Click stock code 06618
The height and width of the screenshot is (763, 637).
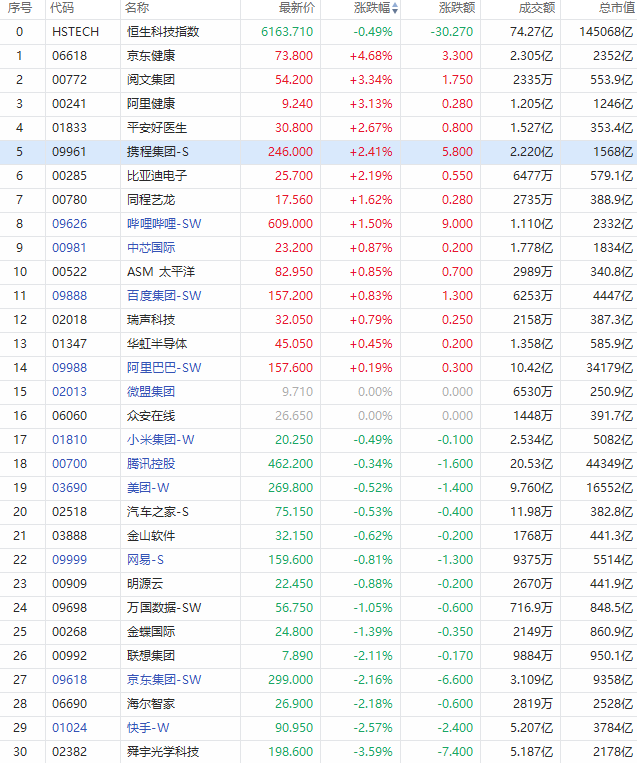pyautogui.click(x=70, y=56)
